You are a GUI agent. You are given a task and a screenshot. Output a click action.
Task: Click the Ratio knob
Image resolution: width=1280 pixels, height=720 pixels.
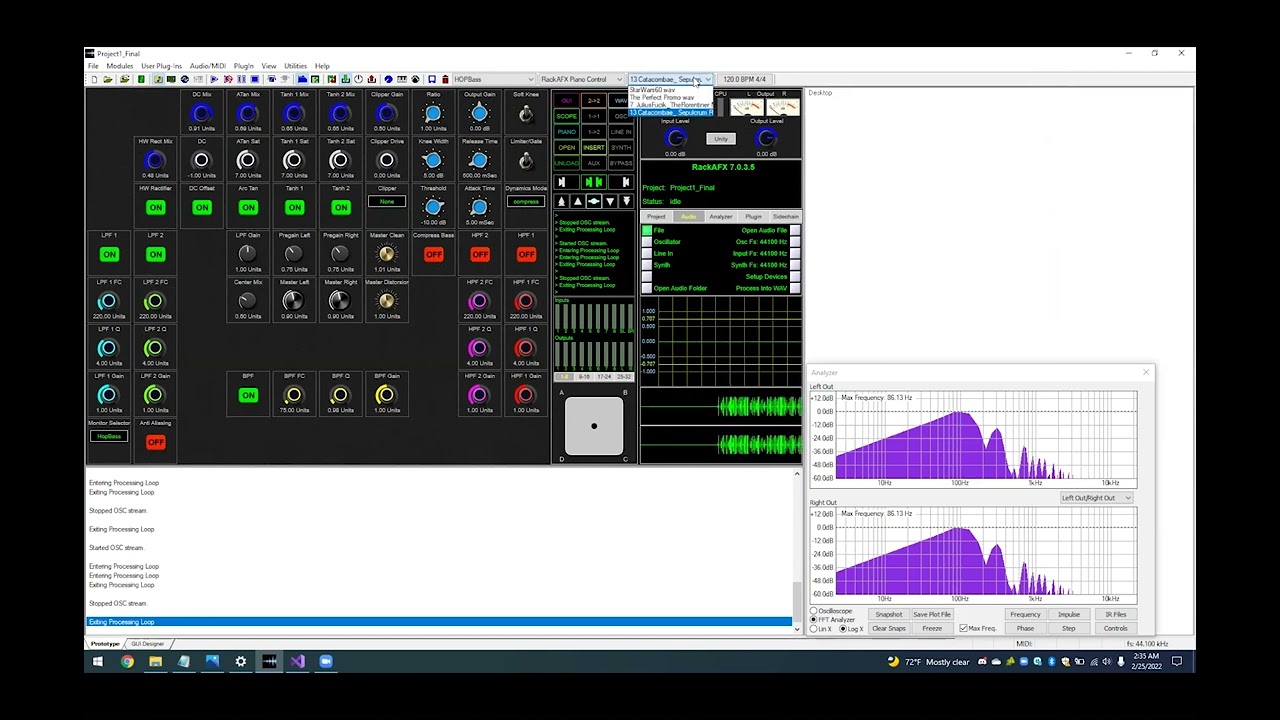[433, 114]
